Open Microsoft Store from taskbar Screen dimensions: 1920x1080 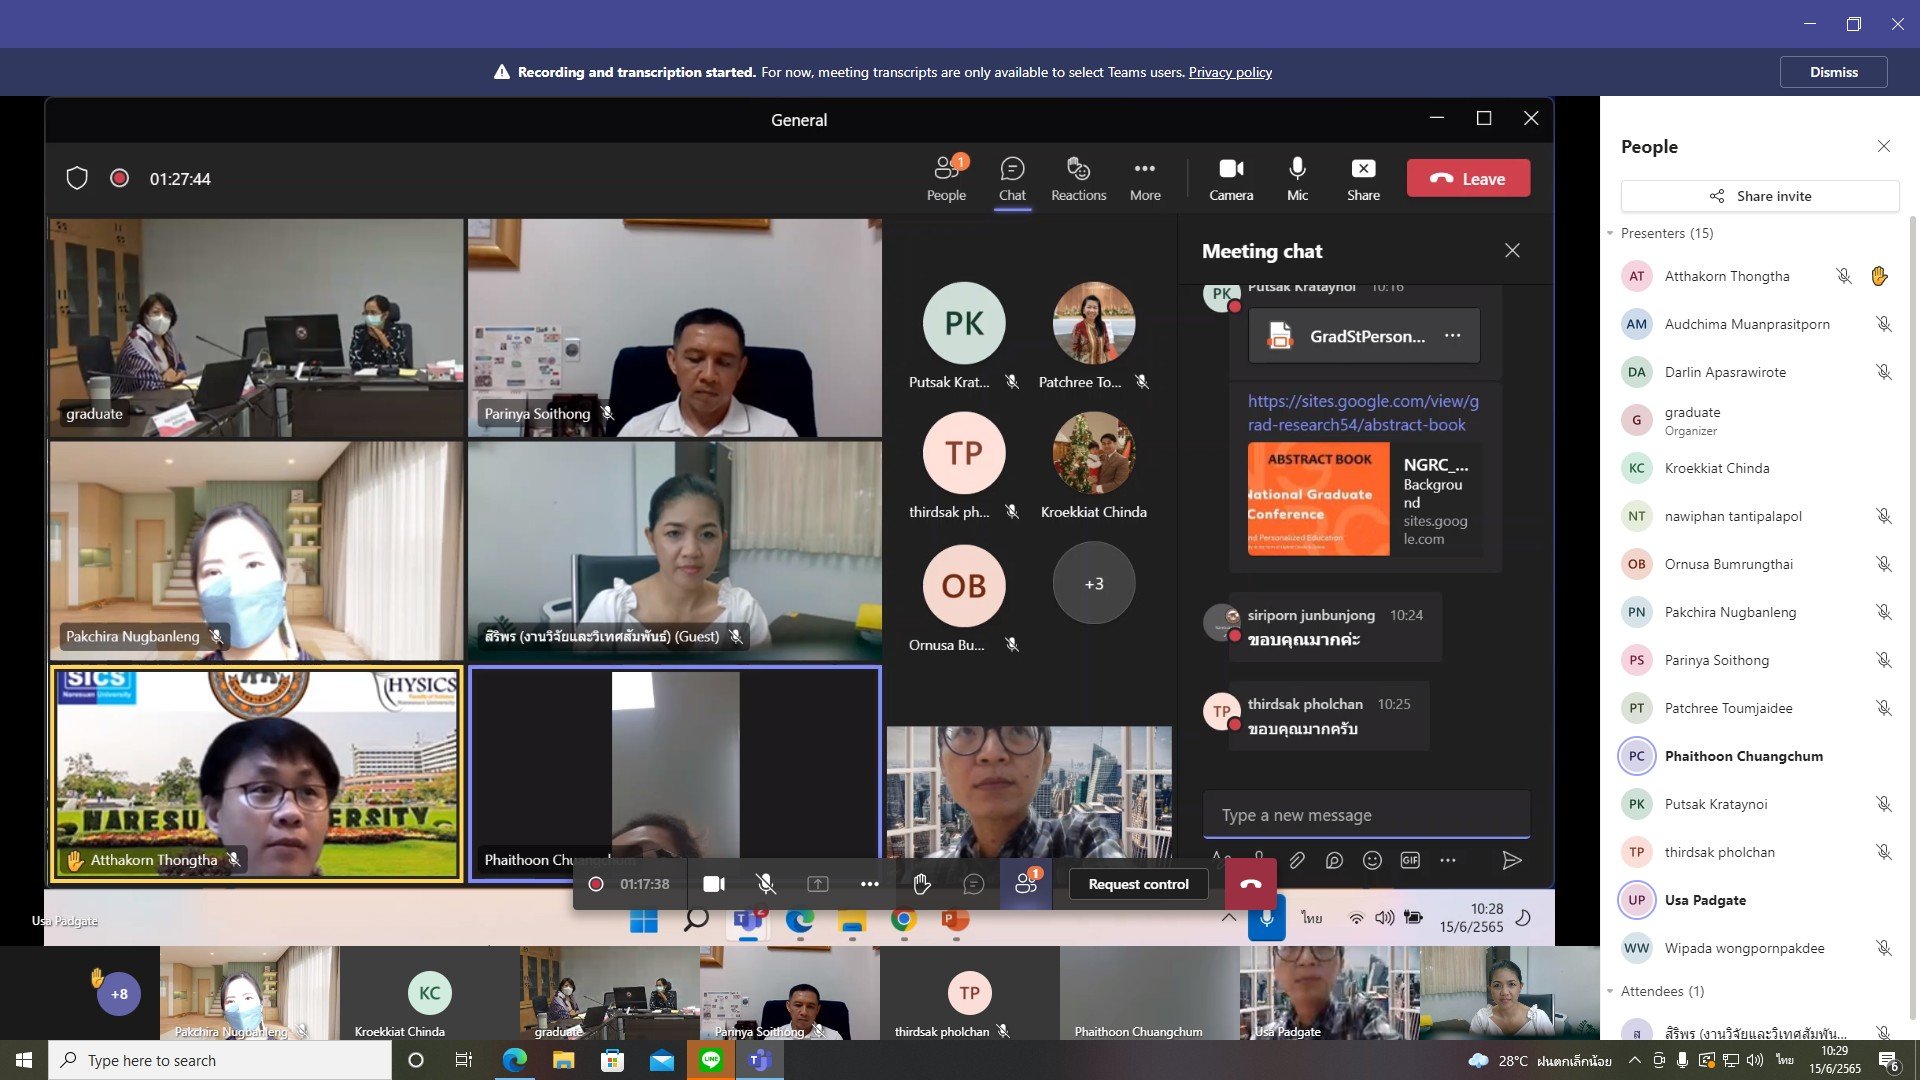click(612, 1060)
